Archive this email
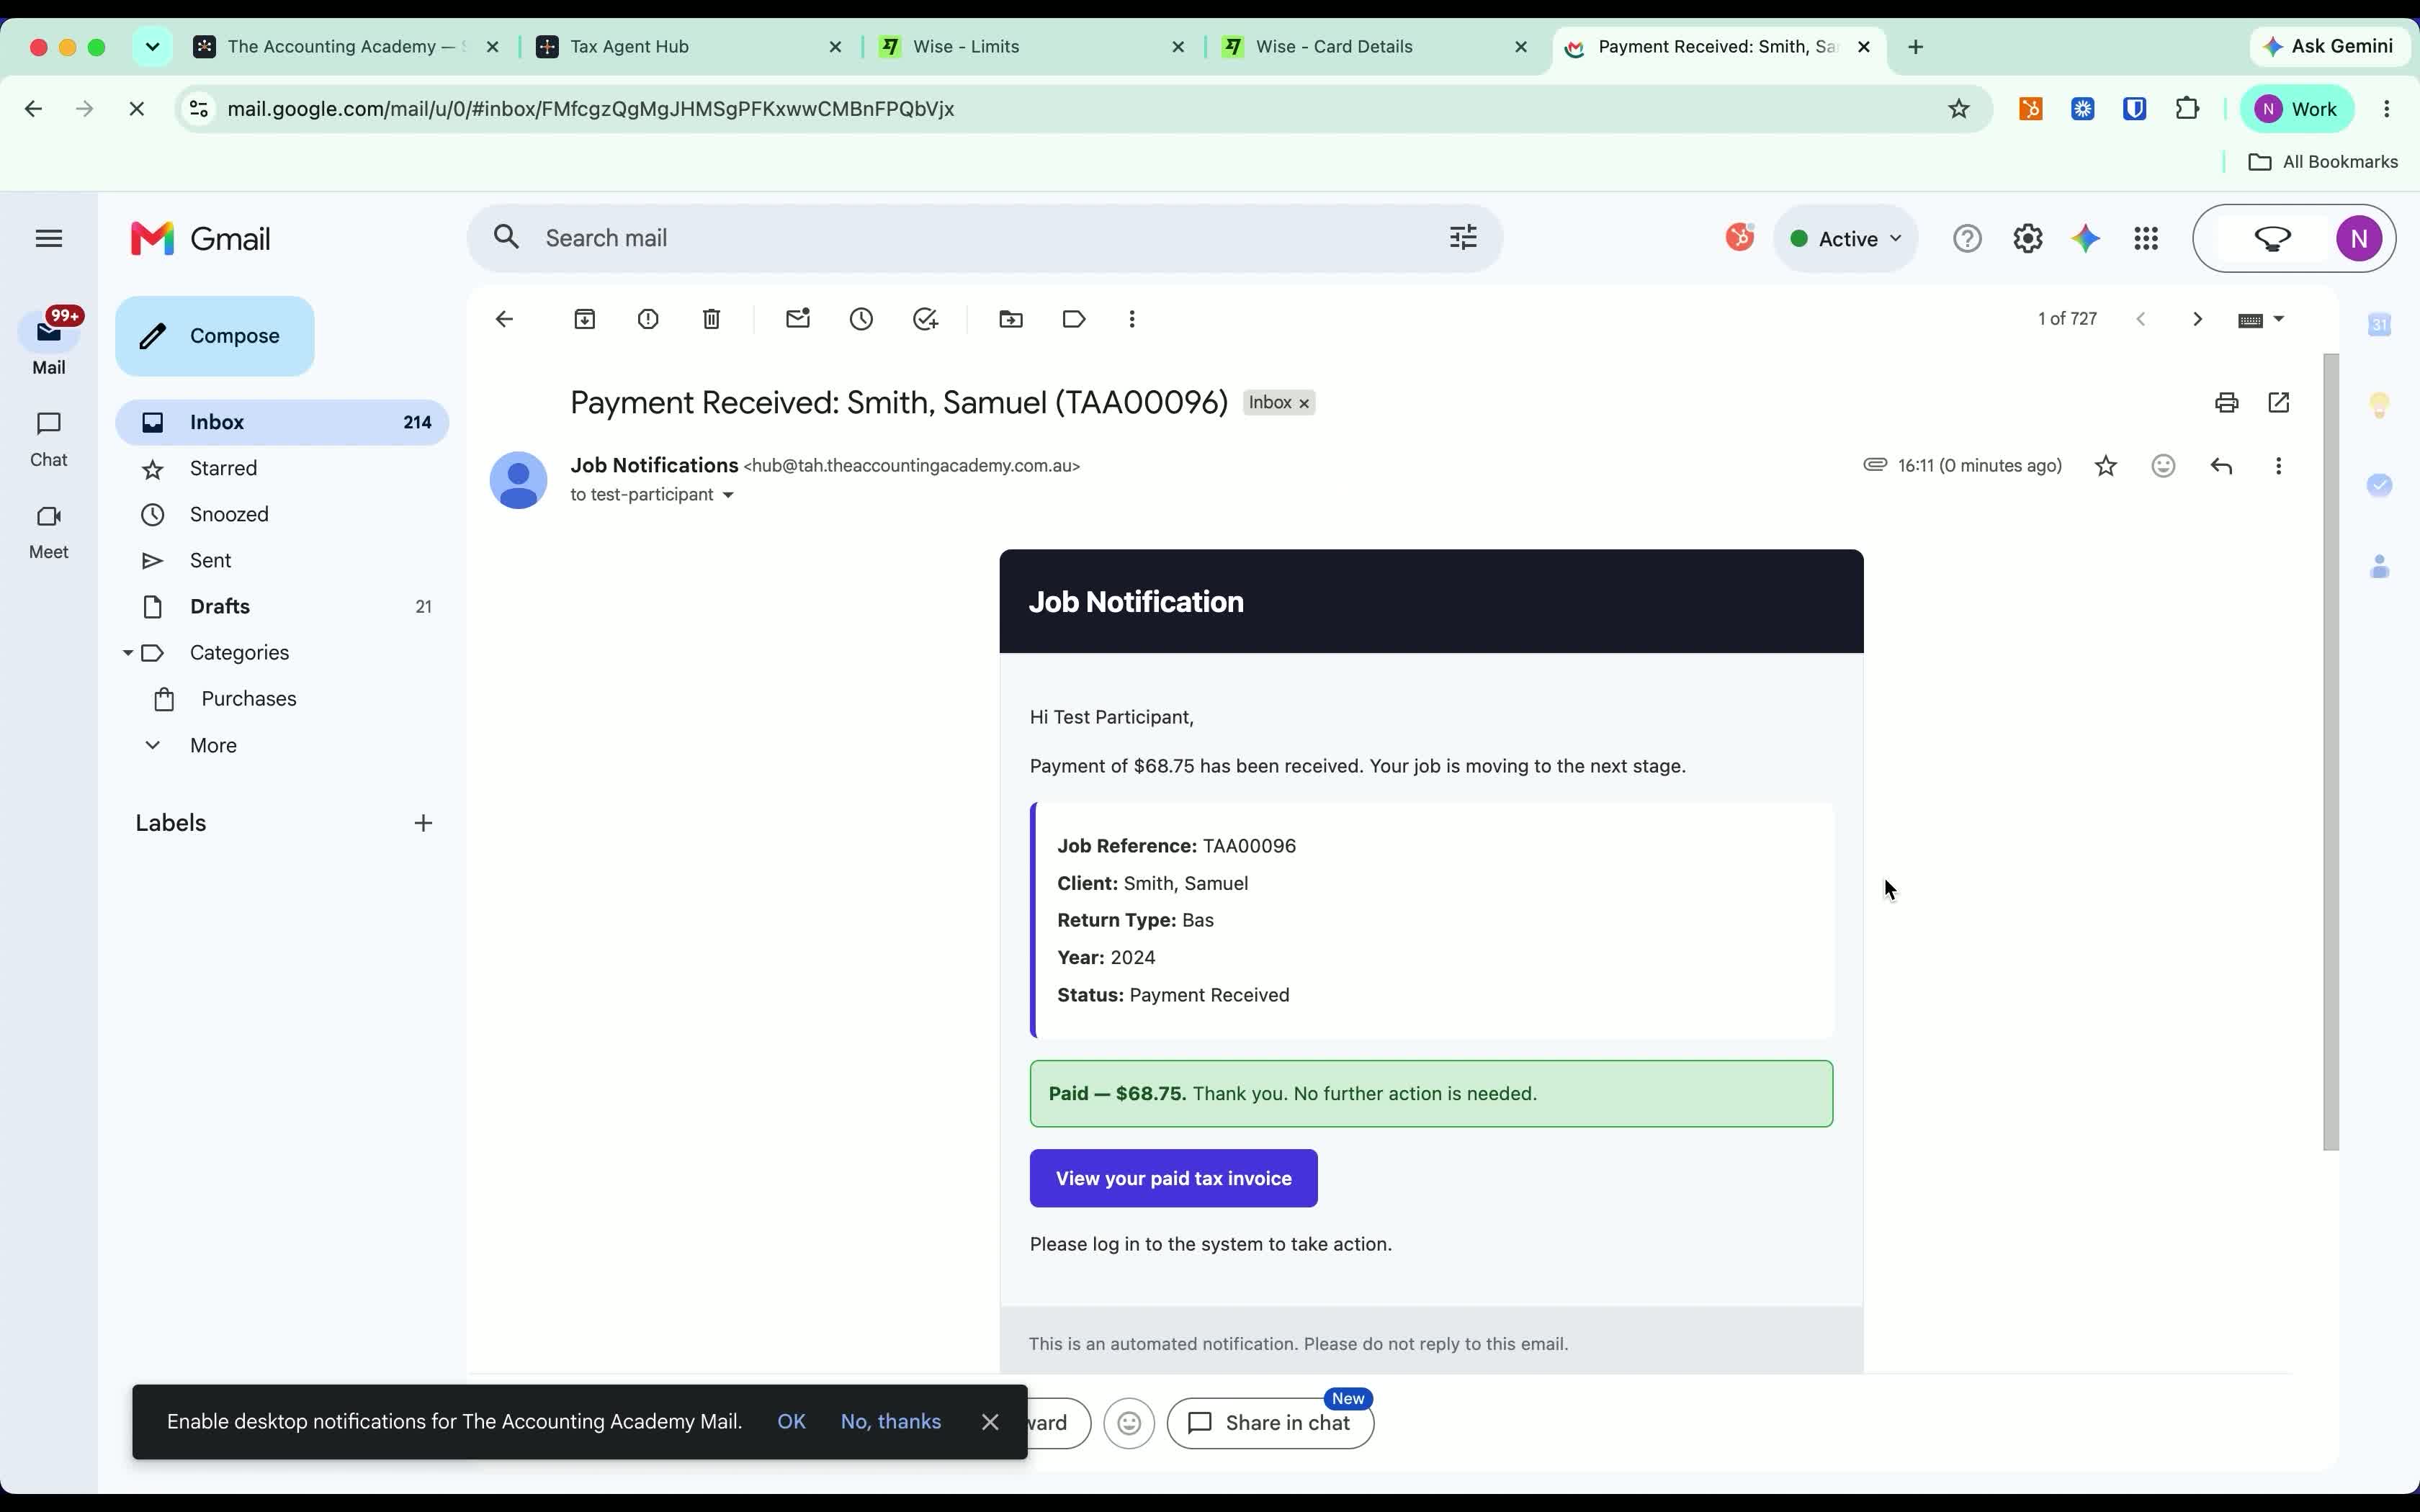 click(x=585, y=319)
